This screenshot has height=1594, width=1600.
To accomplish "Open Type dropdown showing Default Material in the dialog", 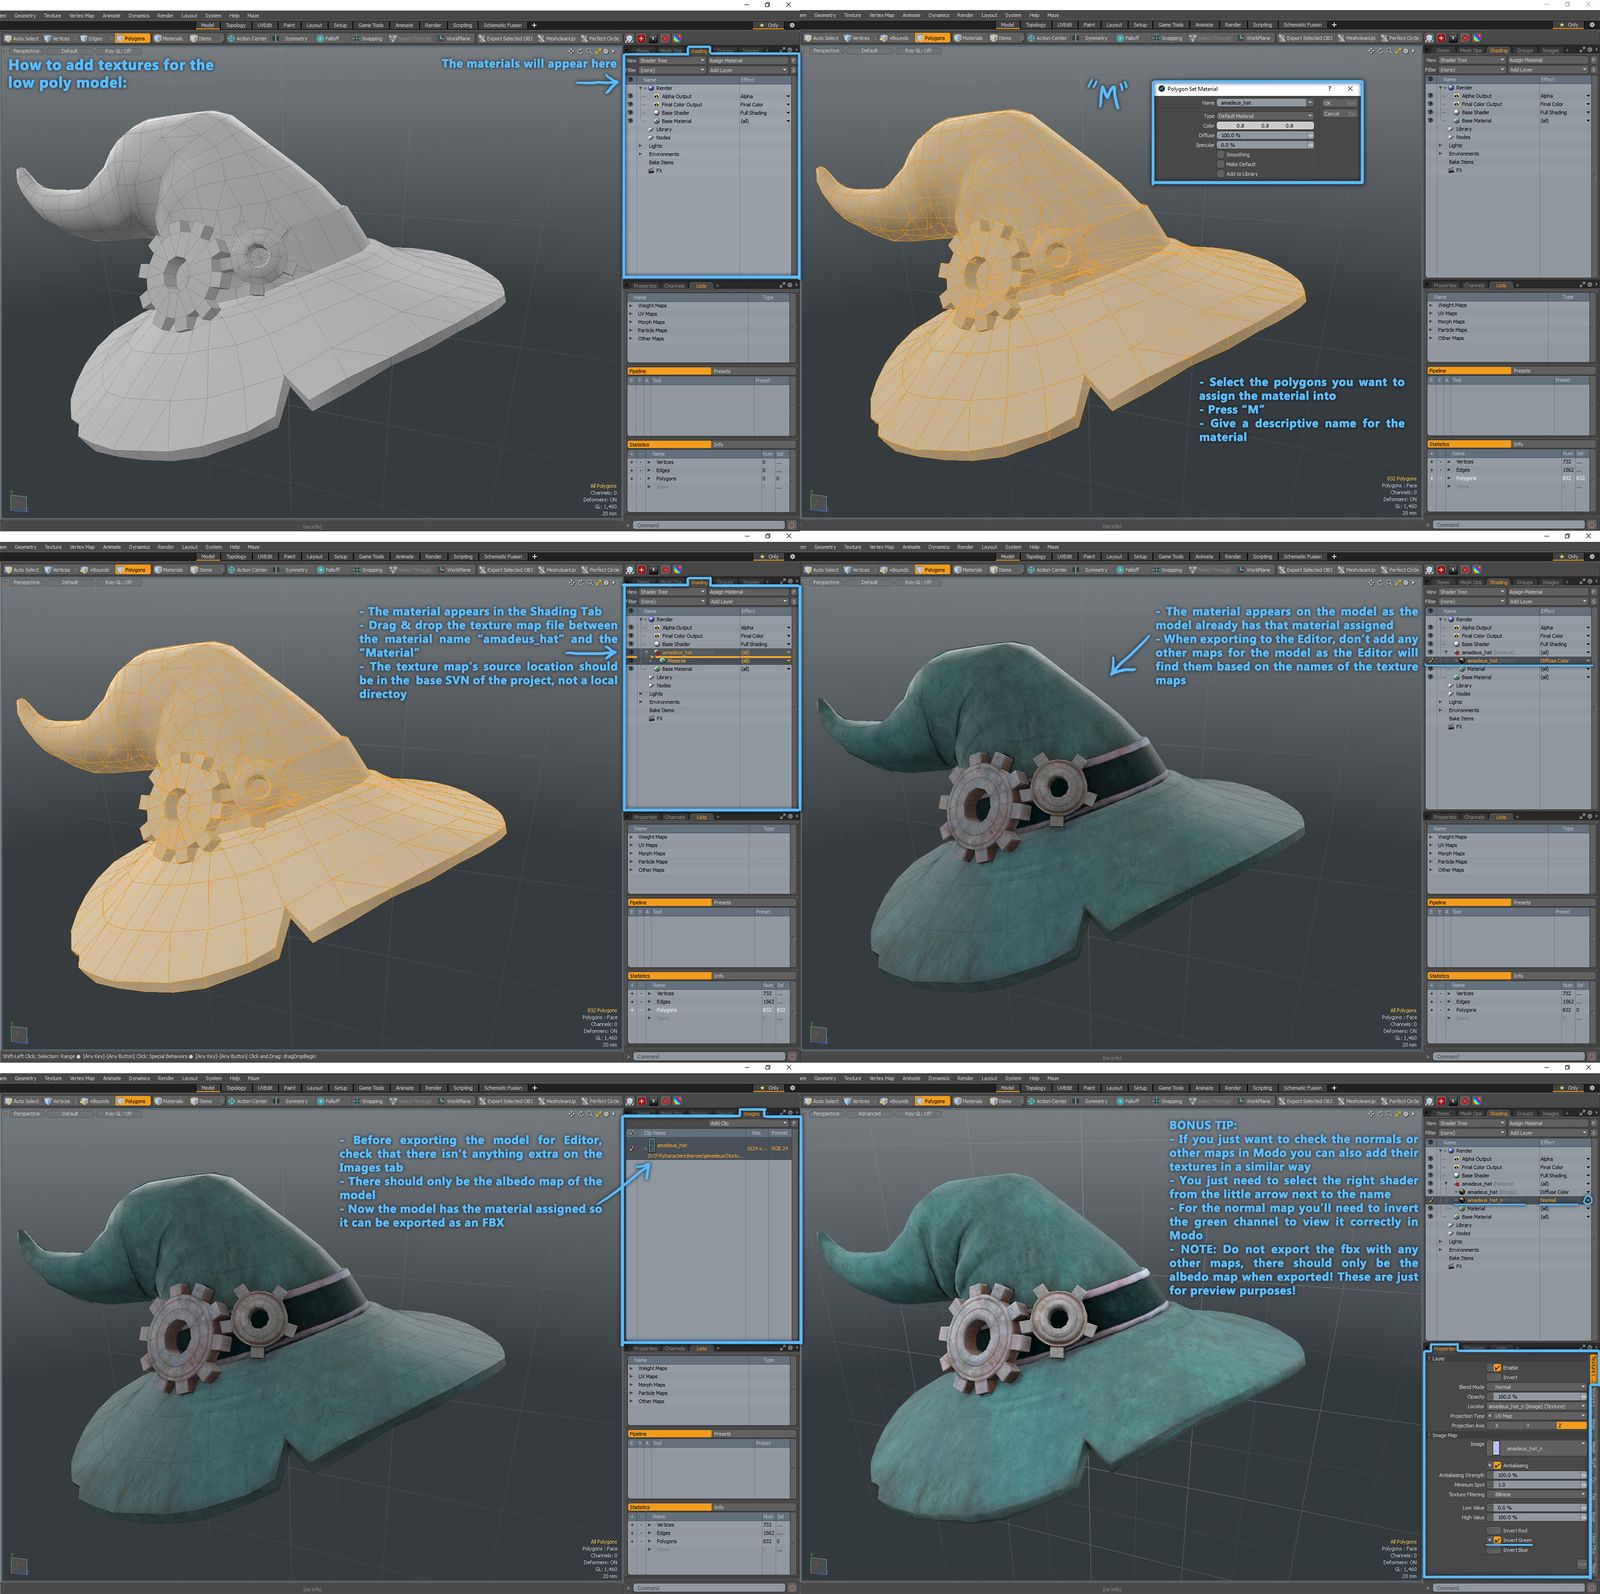I will tap(1265, 116).
